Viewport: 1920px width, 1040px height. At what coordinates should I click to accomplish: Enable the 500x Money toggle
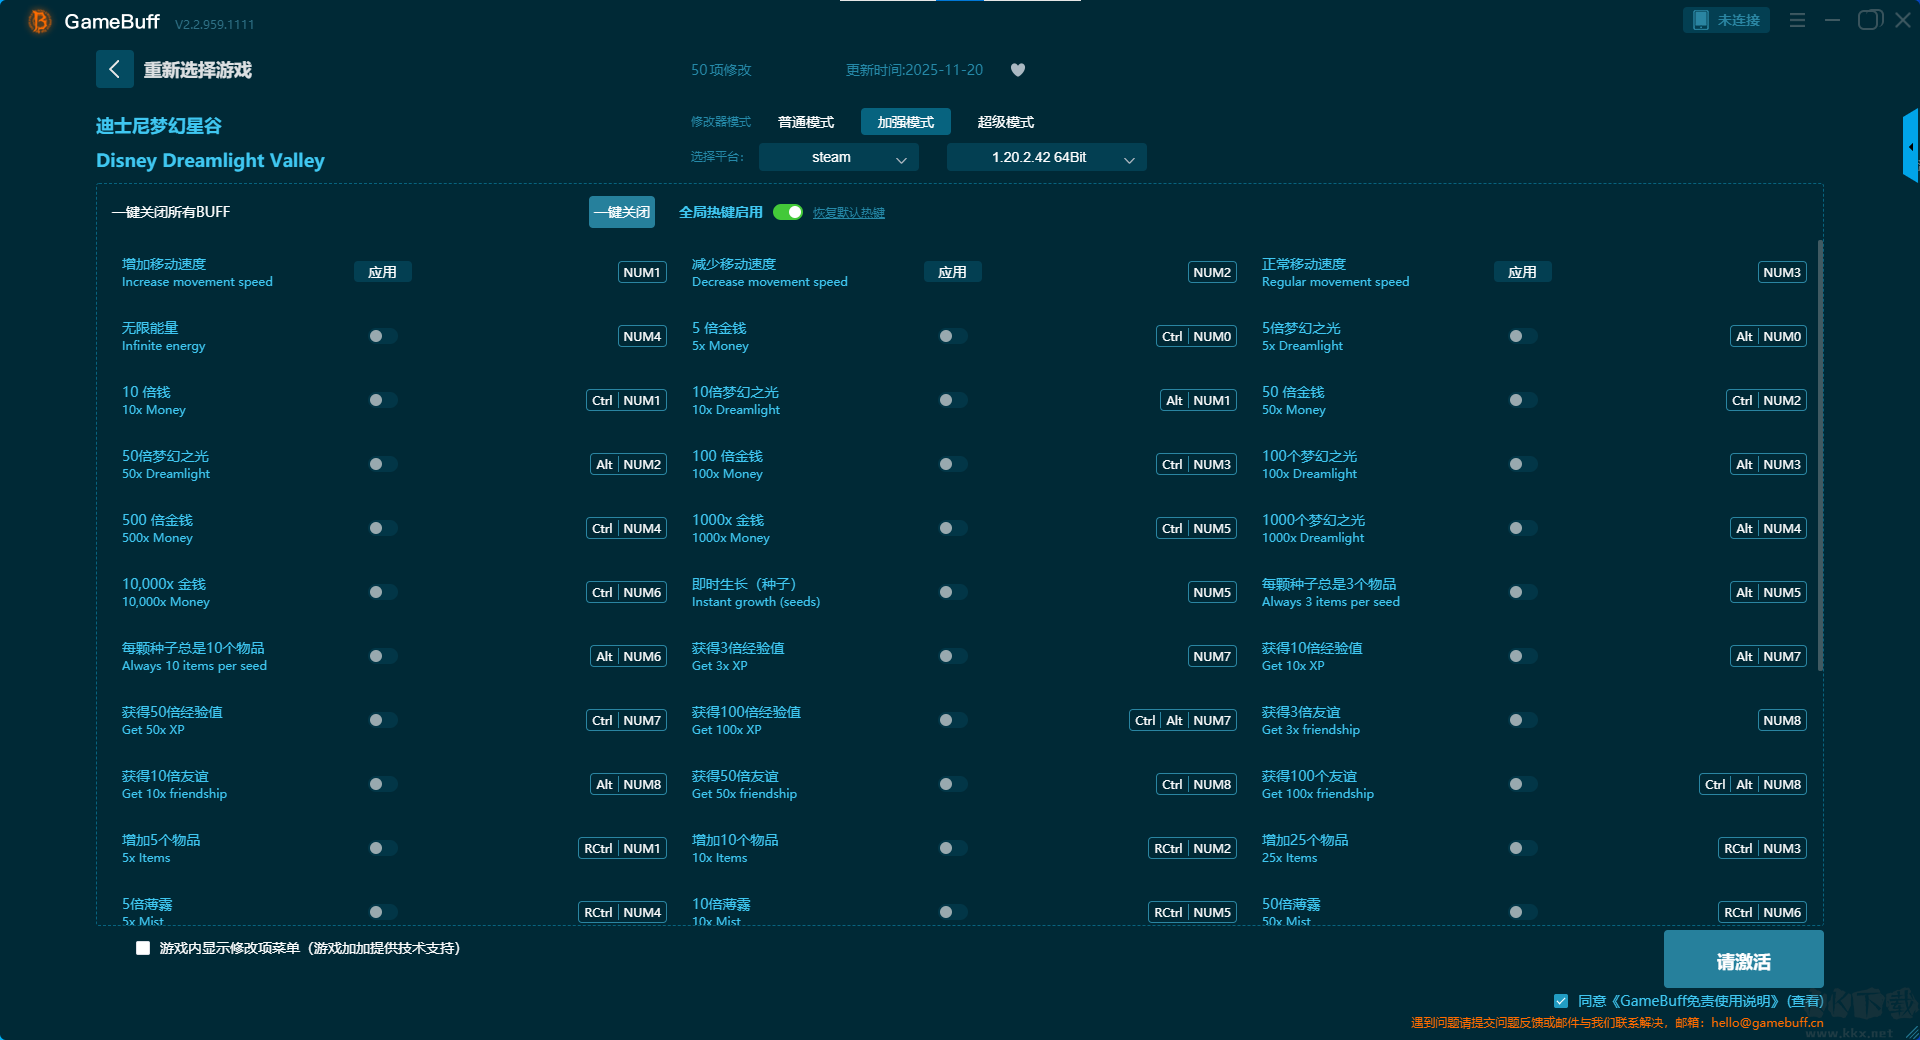[x=383, y=528]
